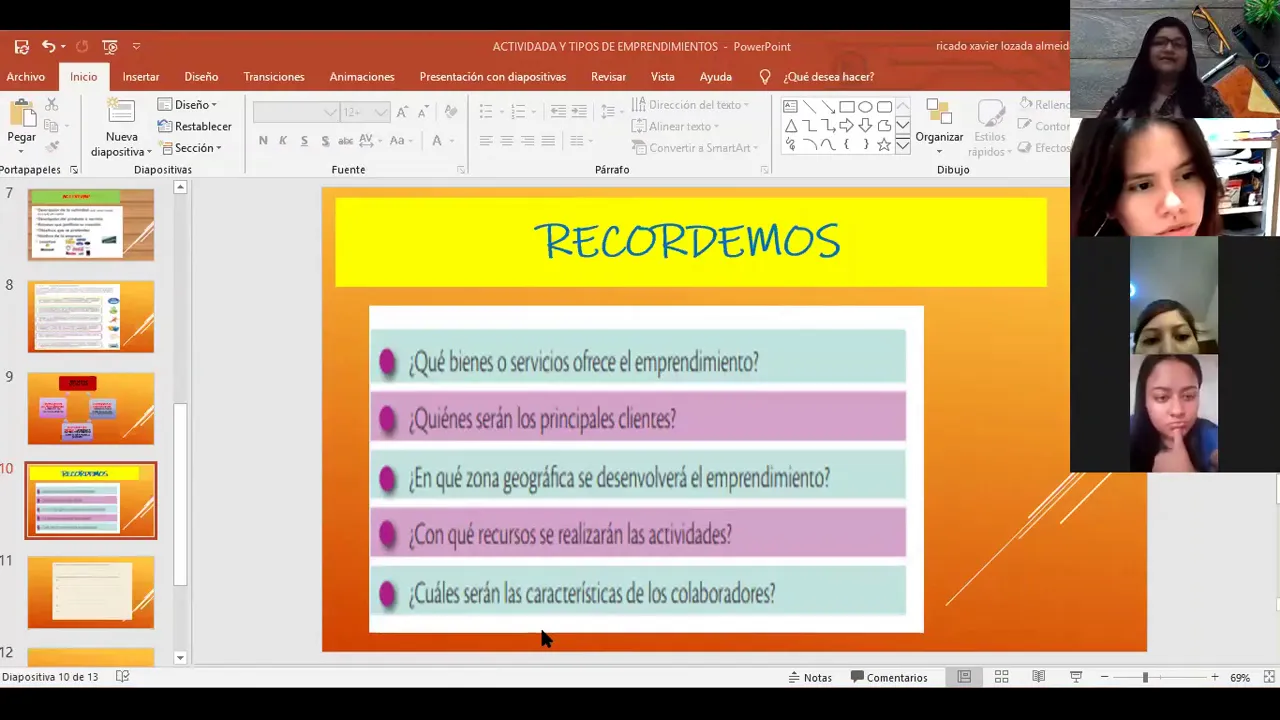Select slide 9 thumbnail
The height and width of the screenshot is (720, 1280).
(x=91, y=408)
